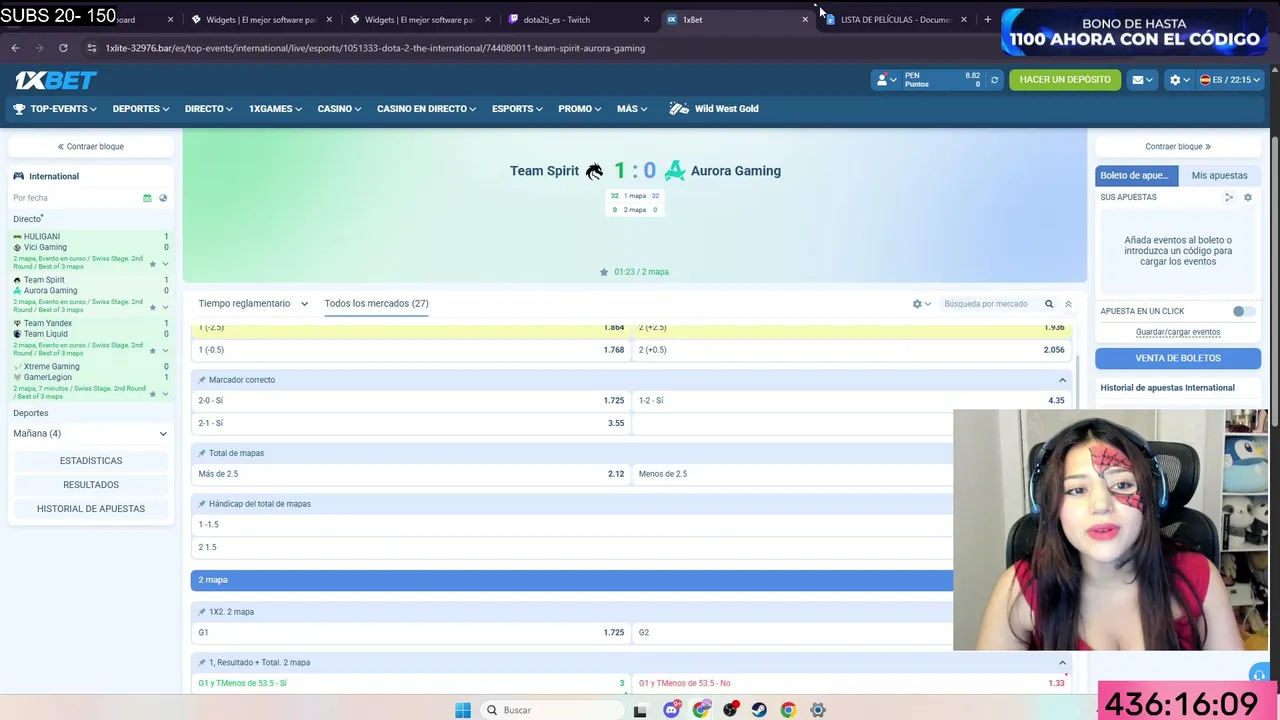Bet on 1-2 - Sí at 4.35
The width and height of the screenshot is (1280, 720).
tap(851, 401)
